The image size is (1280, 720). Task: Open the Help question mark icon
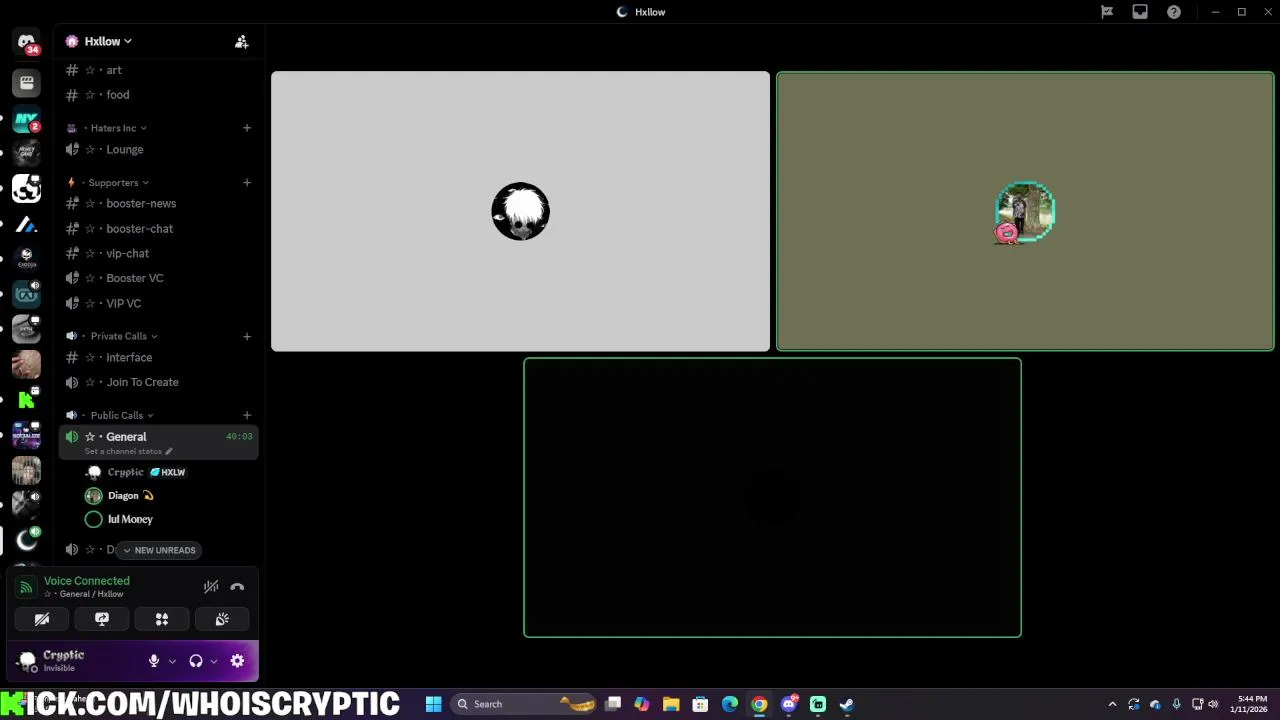tap(1174, 12)
